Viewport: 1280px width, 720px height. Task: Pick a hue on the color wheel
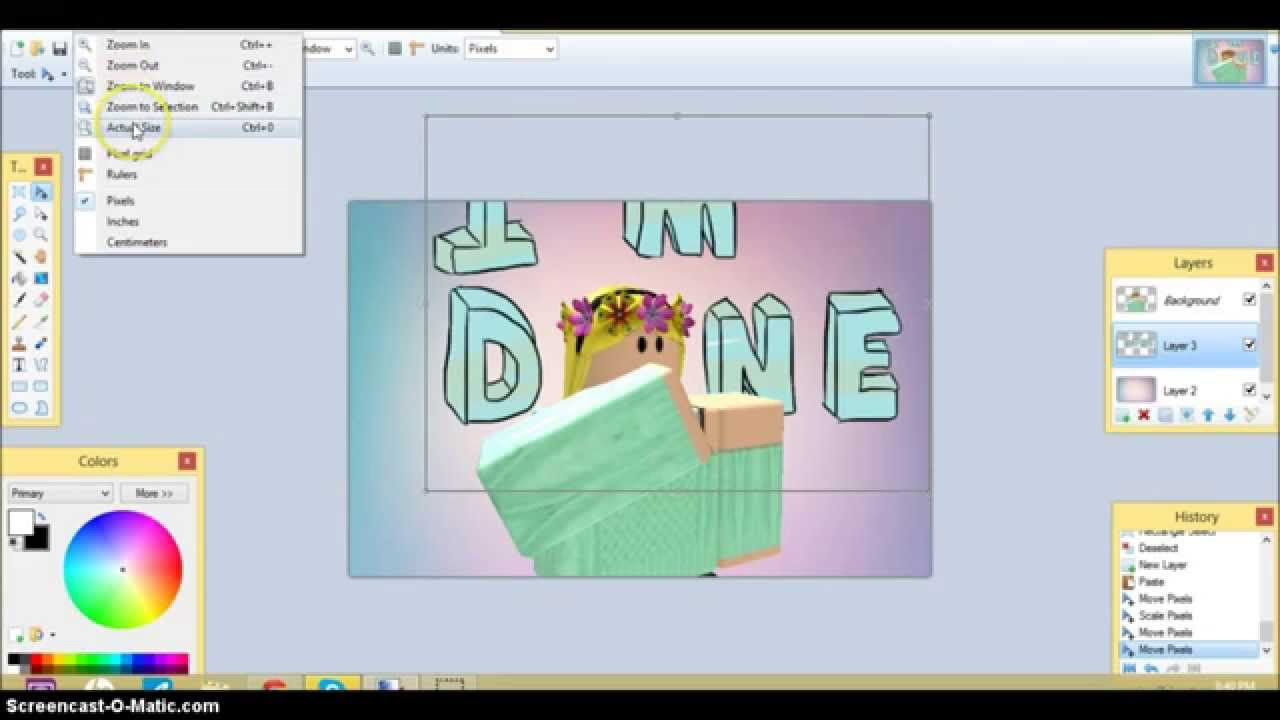click(x=123, y=570)
